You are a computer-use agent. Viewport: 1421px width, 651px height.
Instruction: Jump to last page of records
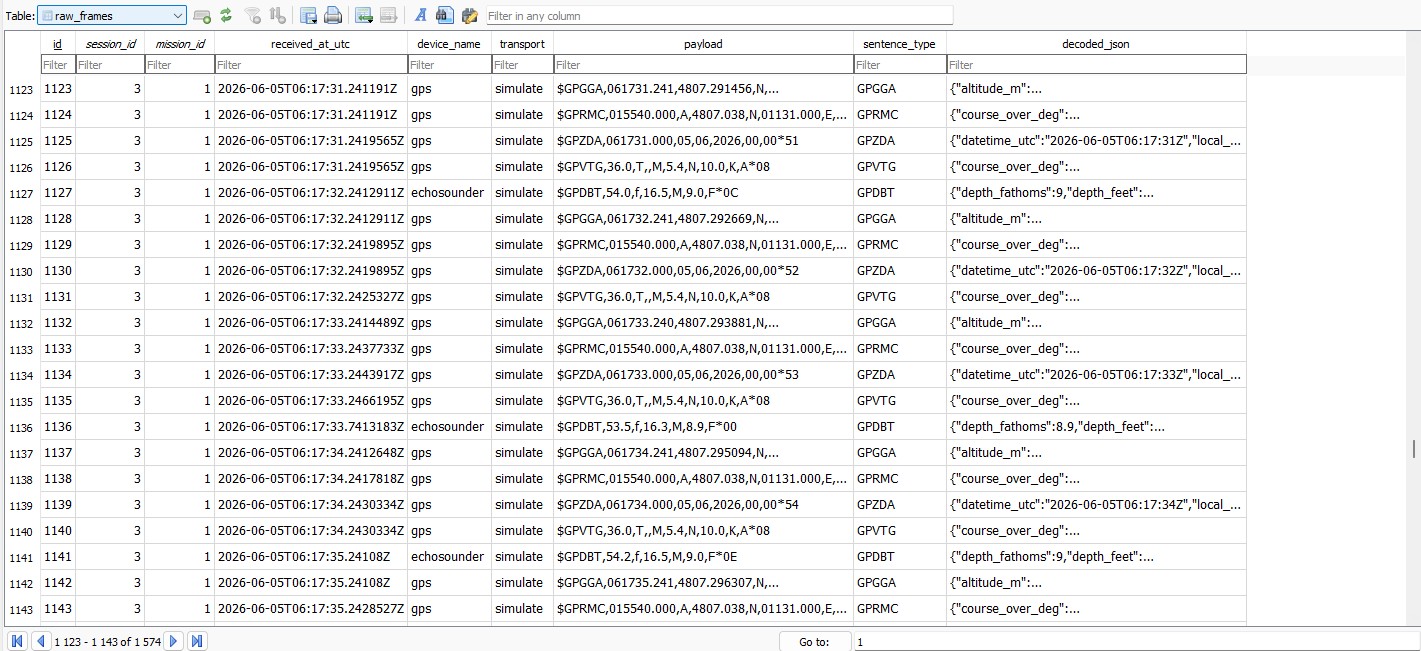197,641
